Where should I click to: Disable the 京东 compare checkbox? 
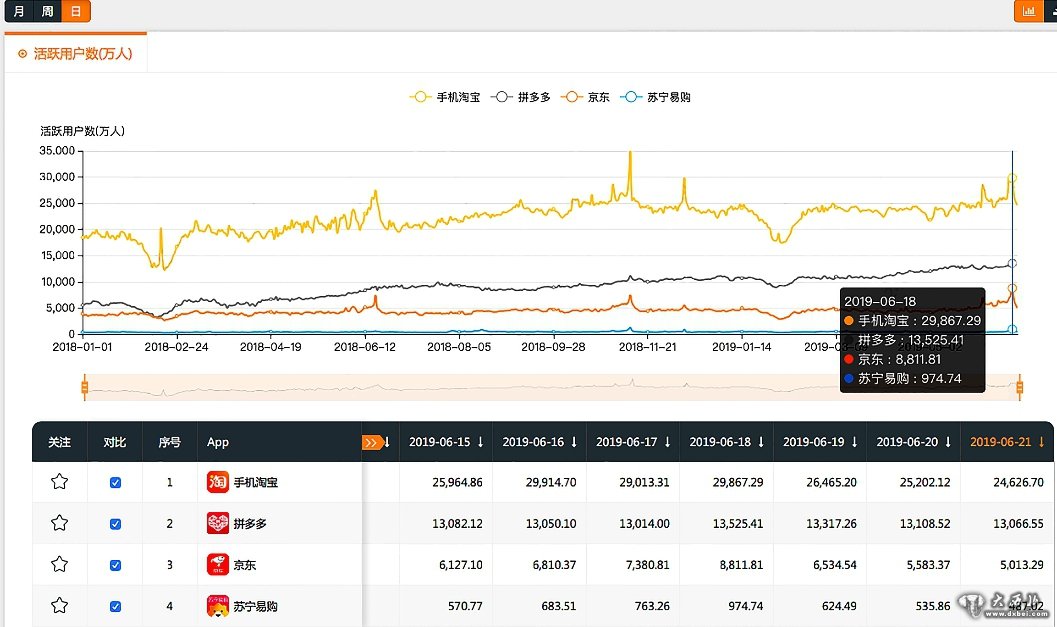point(115,564)
